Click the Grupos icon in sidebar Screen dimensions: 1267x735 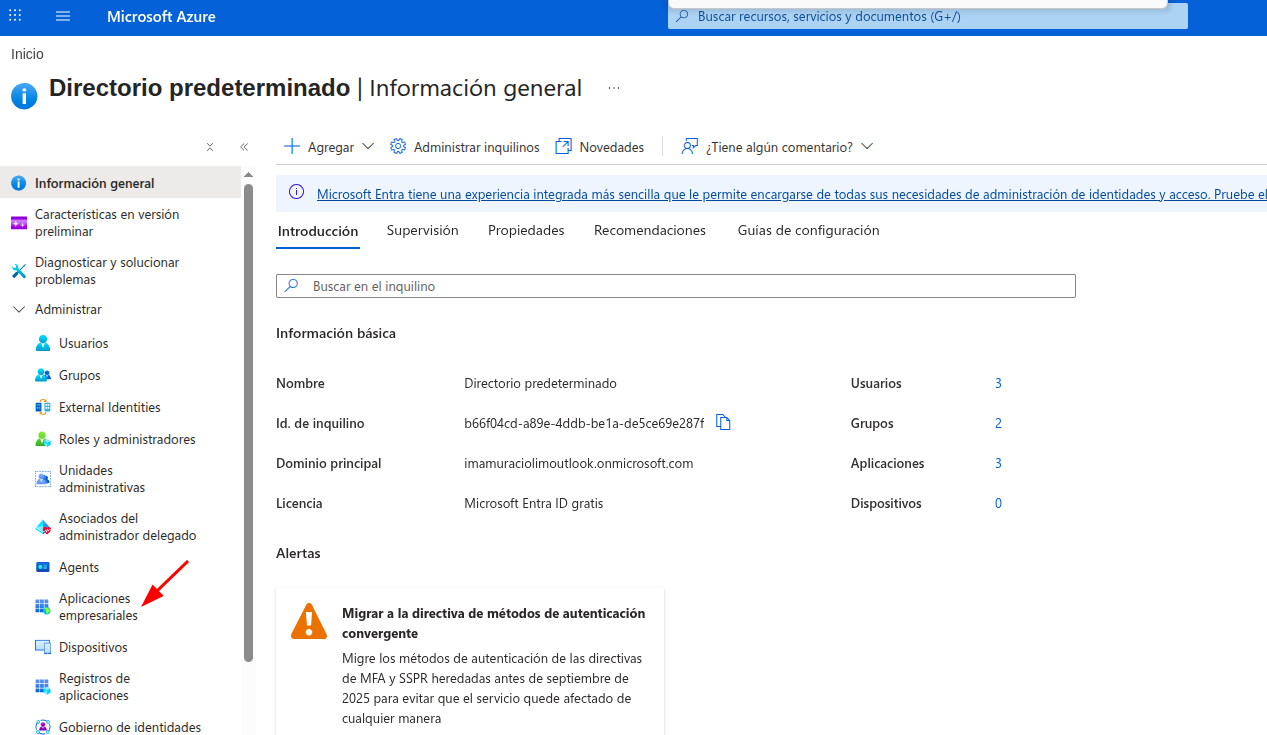pos(43,375)
